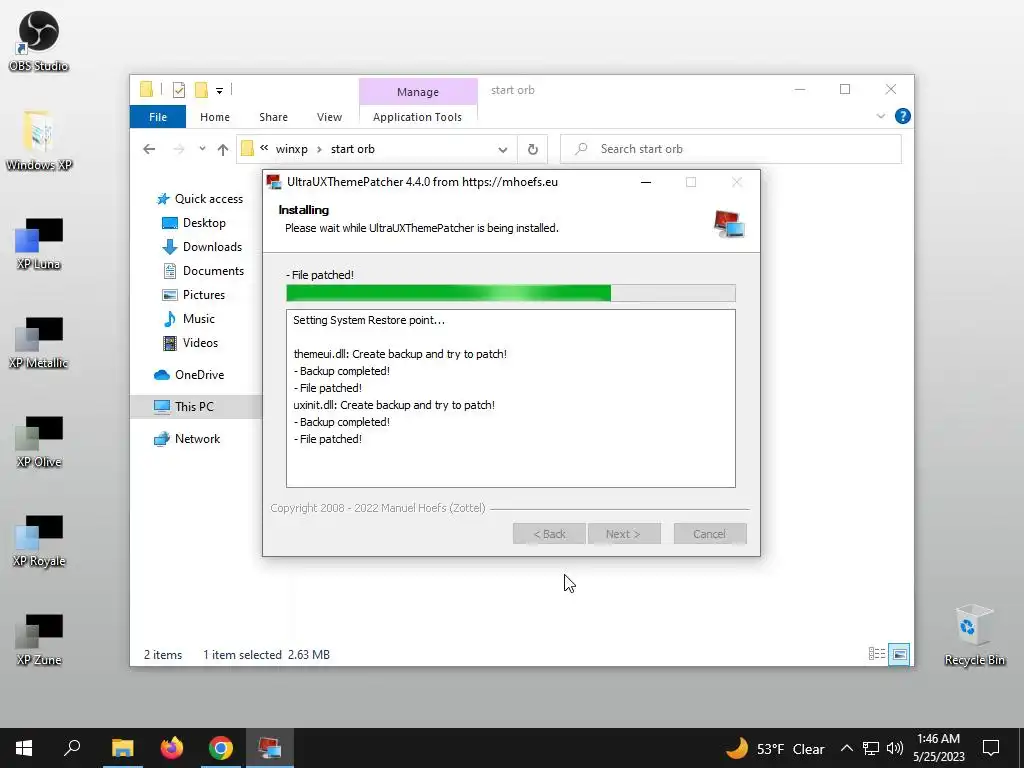The height and width of the screenshot is (768, 1024).
Task: Go up one folder level in Explorer
Action: click(223, 149)
